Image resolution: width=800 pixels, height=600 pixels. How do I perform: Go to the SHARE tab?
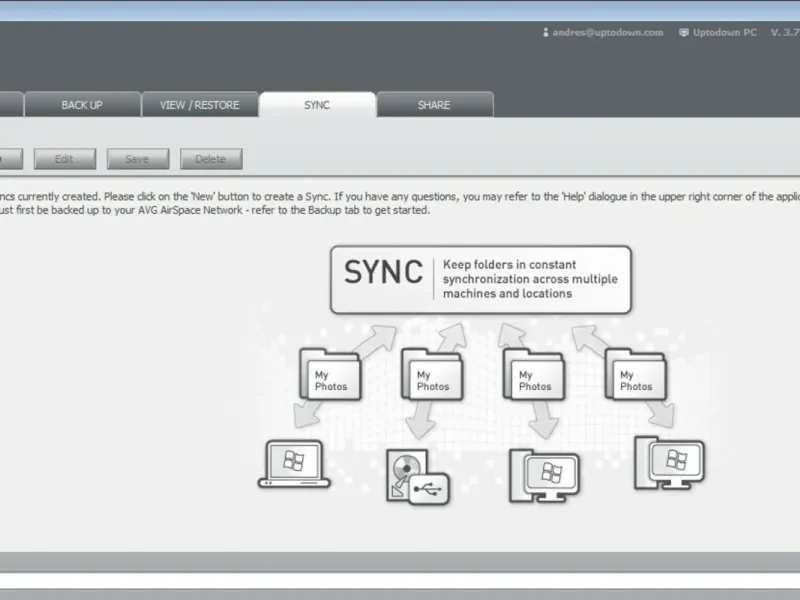[434, 105]
